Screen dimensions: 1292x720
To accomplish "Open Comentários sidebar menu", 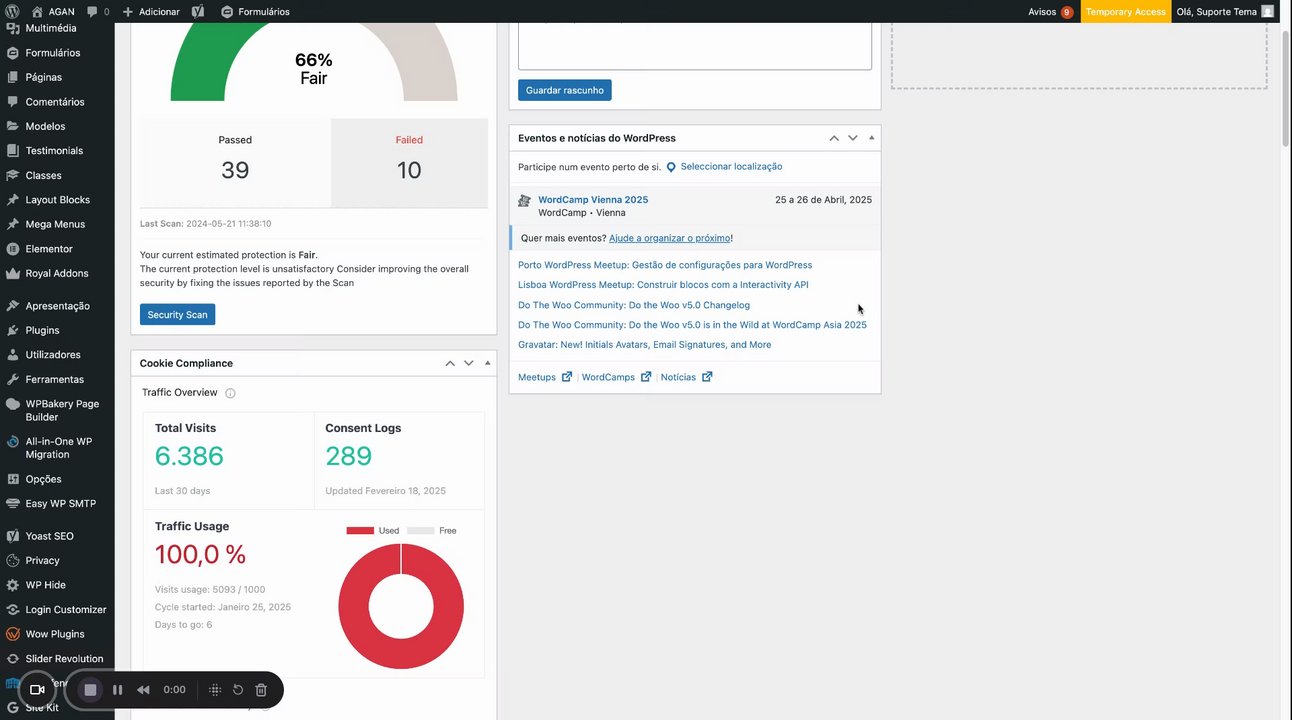I will [x=57, y=102].
